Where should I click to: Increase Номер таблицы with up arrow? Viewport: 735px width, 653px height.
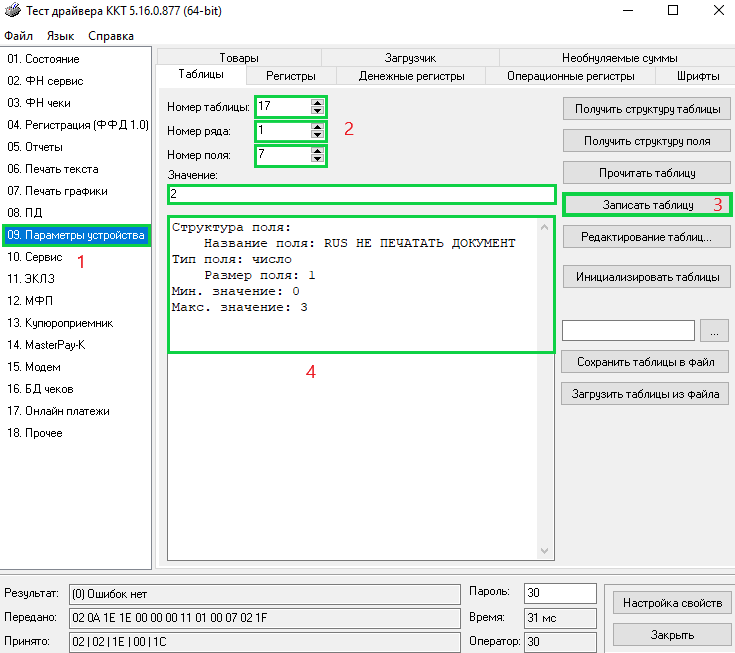pos(317,103)
